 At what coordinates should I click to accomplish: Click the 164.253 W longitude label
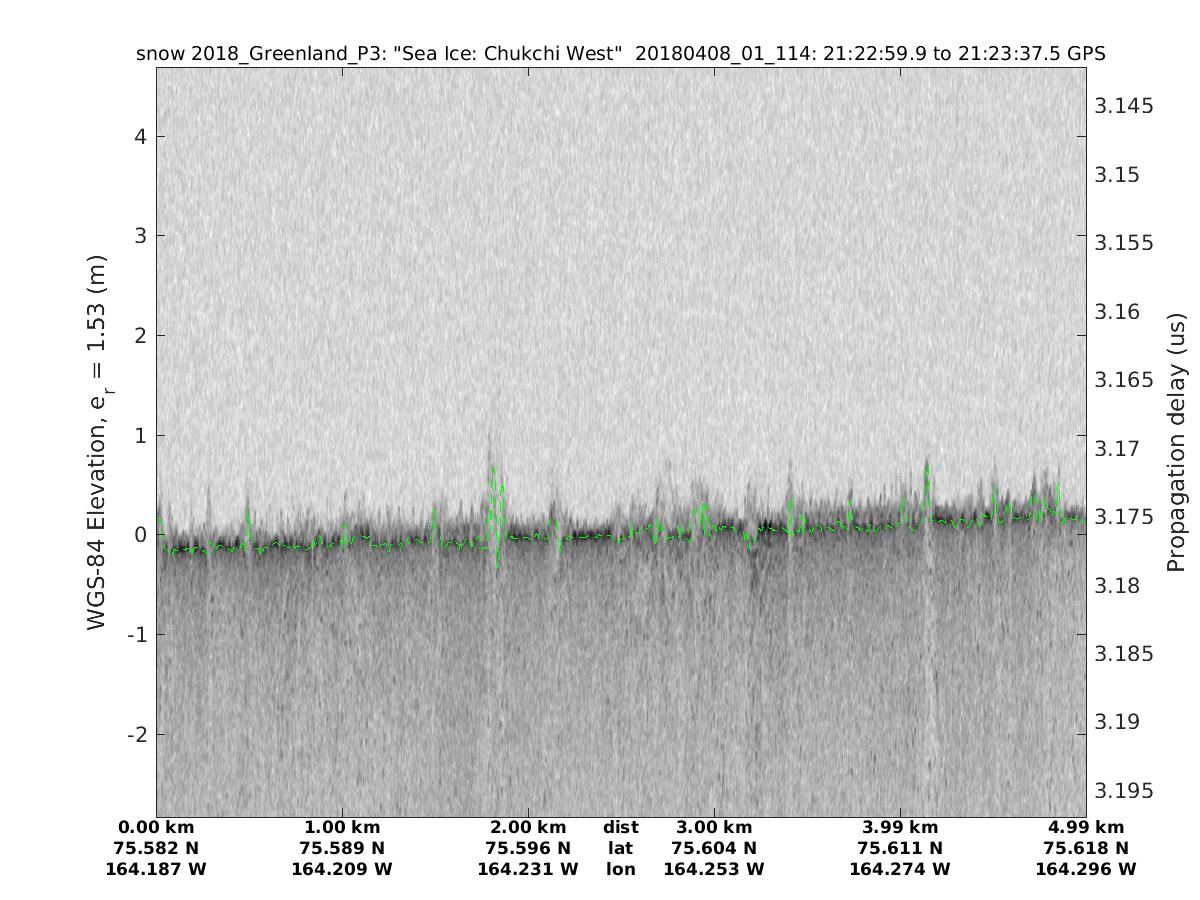click(x=714, y=869)
